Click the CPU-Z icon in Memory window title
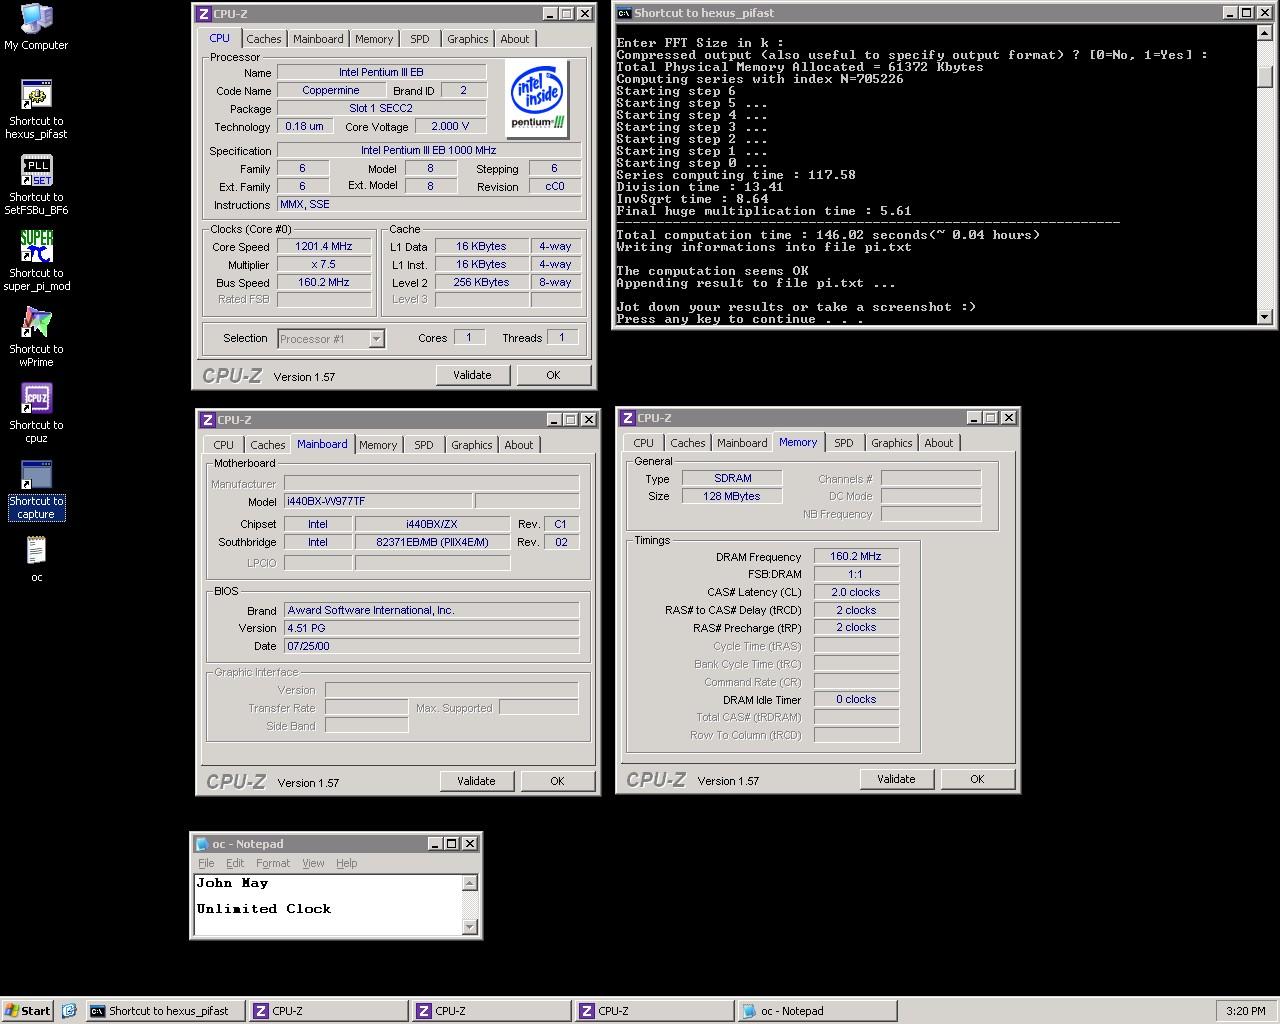 tap(628, 418)
